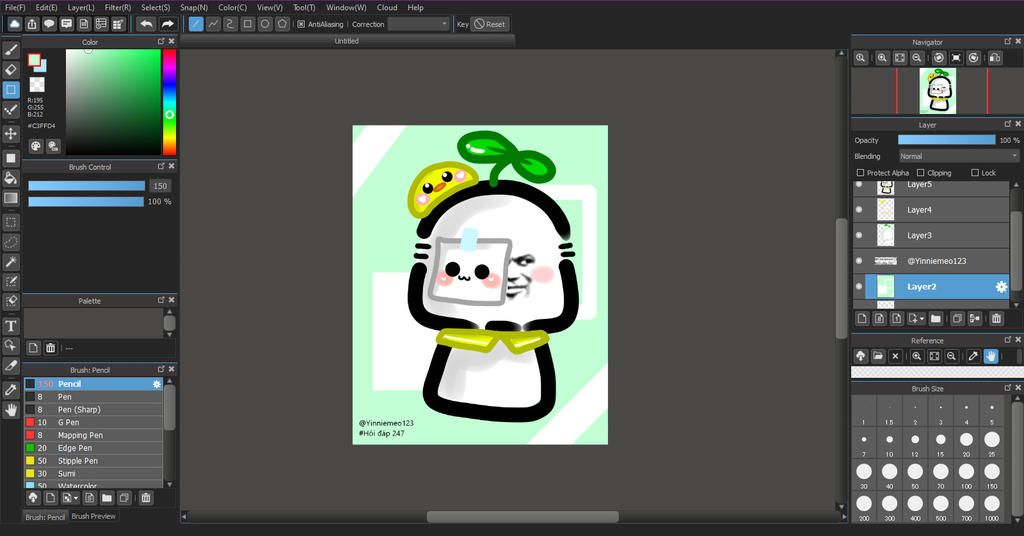Select the Eyedropper tool
The image size is (1024, 536).
[11, 390]
